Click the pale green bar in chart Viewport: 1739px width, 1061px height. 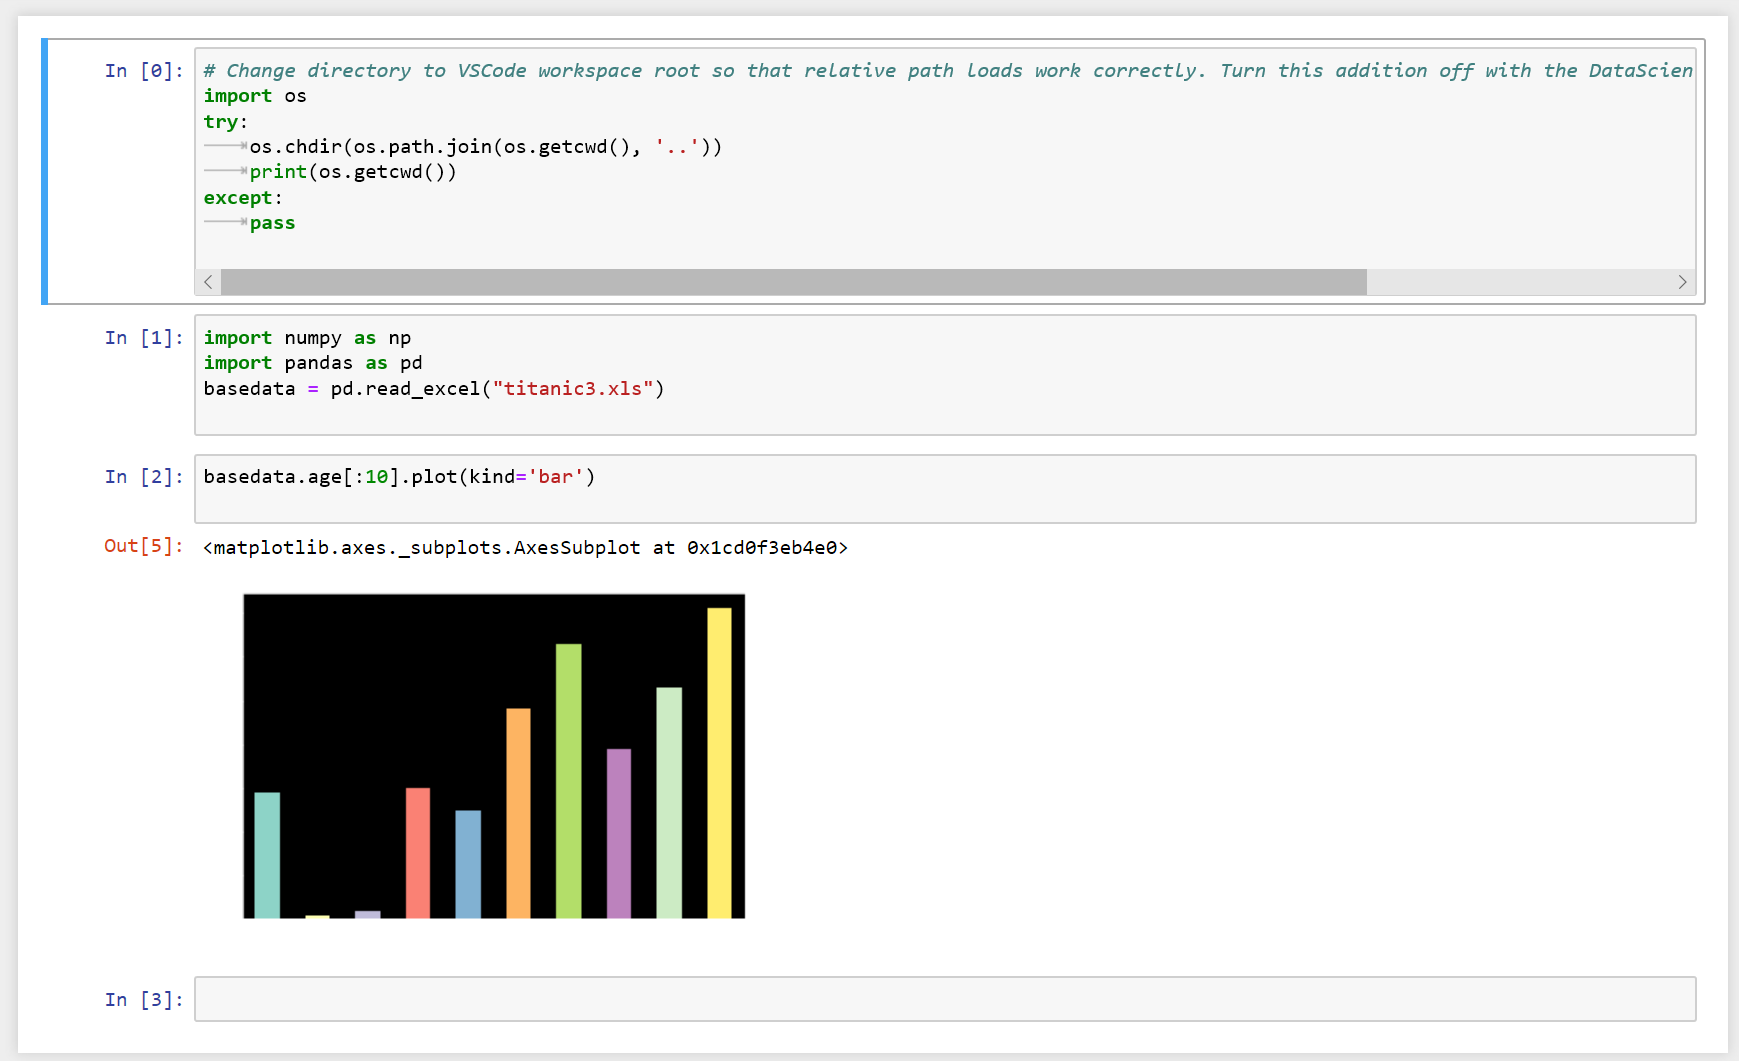[x=669, y=803]
